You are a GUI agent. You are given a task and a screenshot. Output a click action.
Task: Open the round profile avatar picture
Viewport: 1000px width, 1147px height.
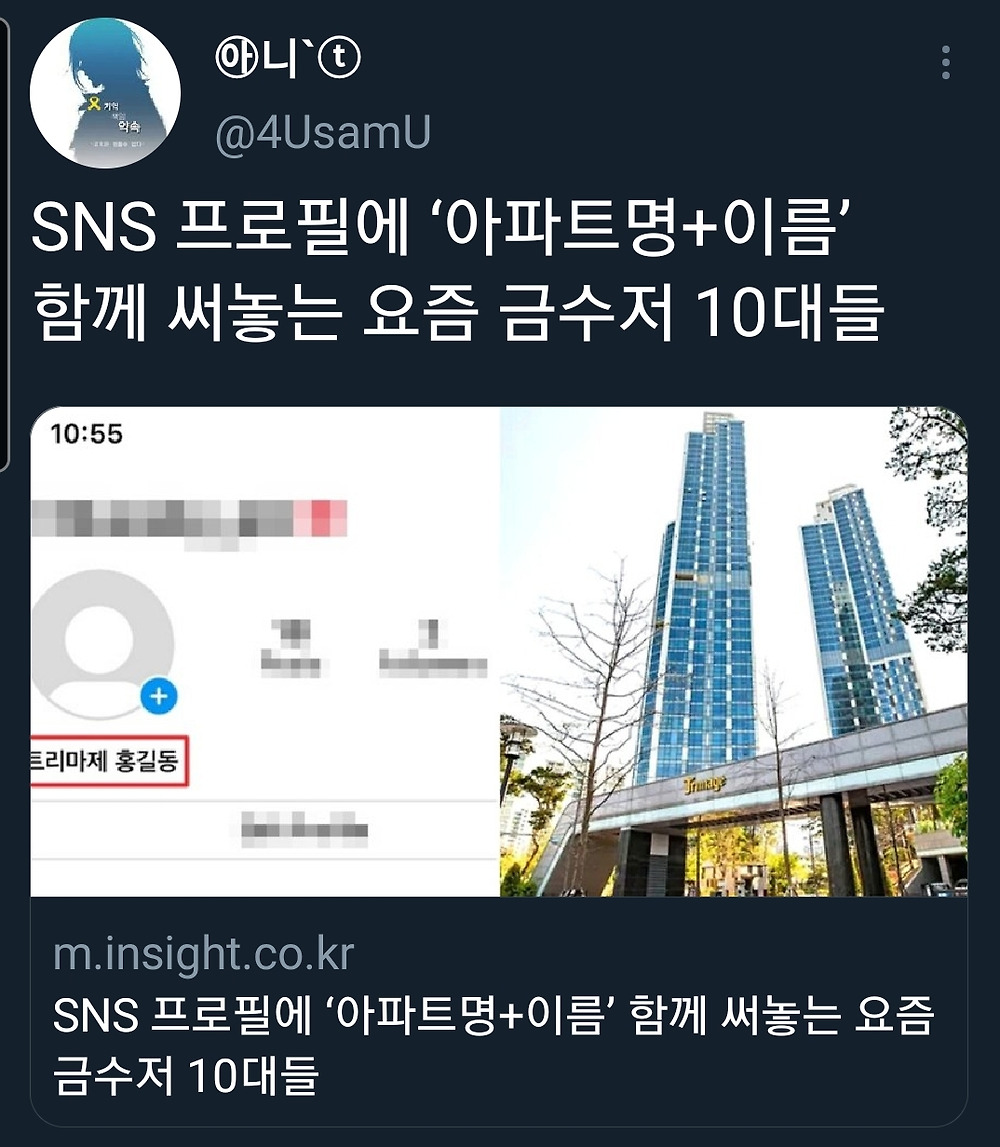[105, 93]
